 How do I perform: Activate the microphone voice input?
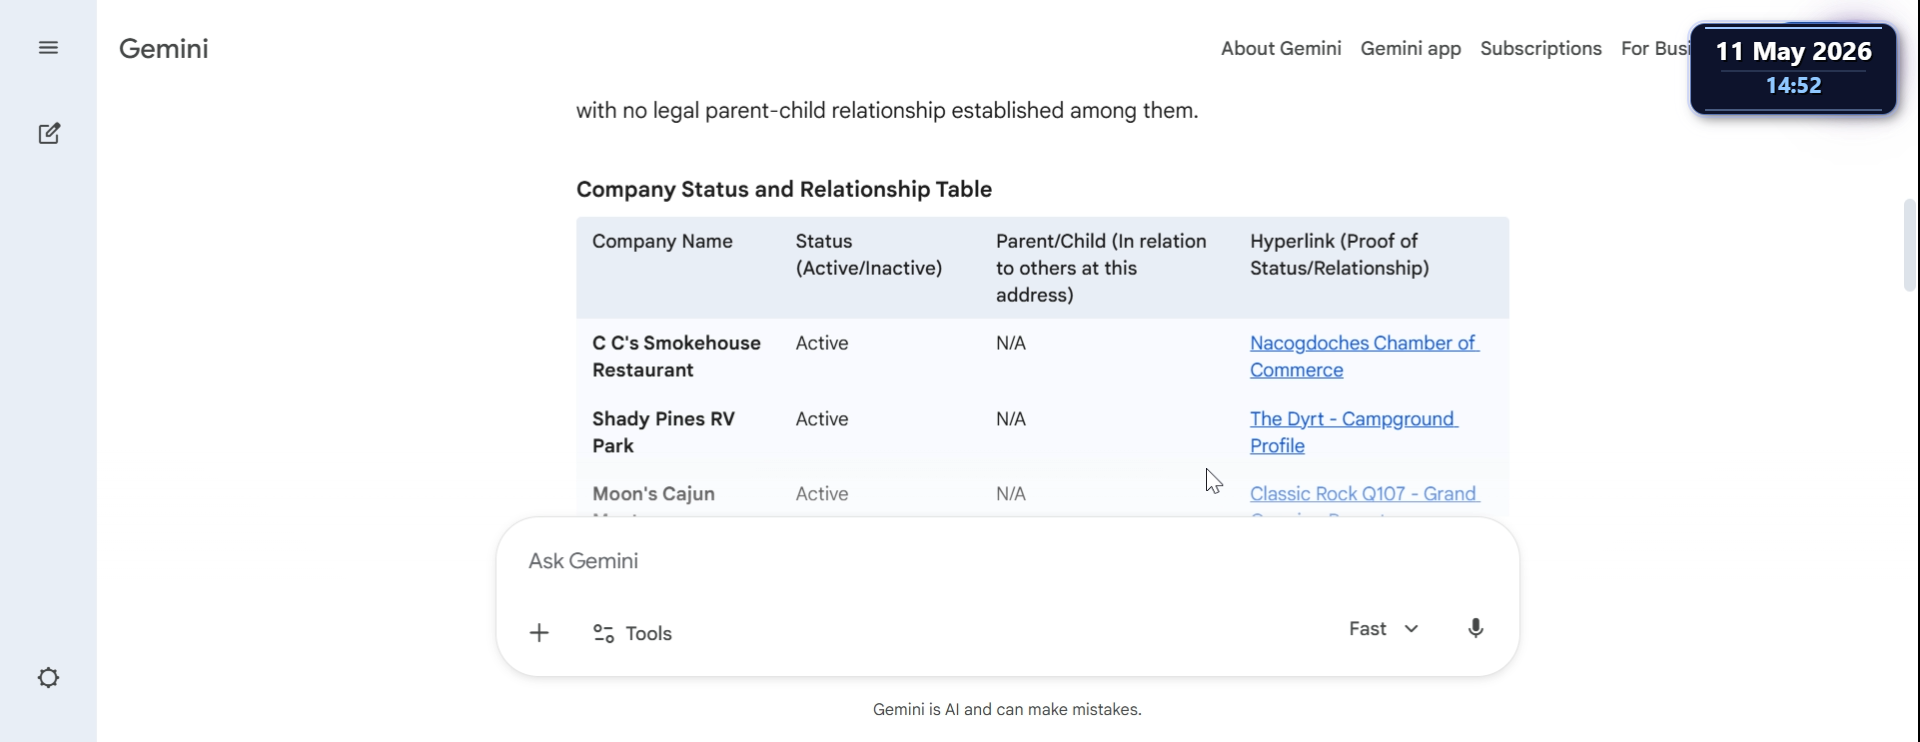[1475, 629]
